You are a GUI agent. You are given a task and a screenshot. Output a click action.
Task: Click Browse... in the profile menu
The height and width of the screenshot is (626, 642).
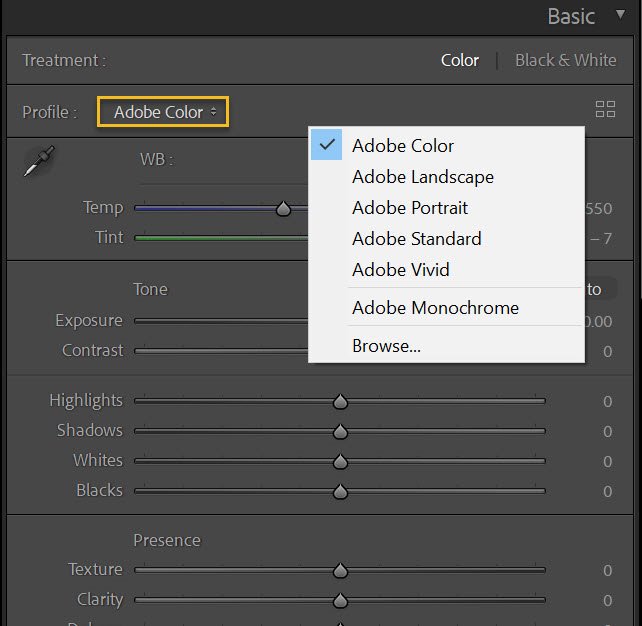(x=386, y=346)
